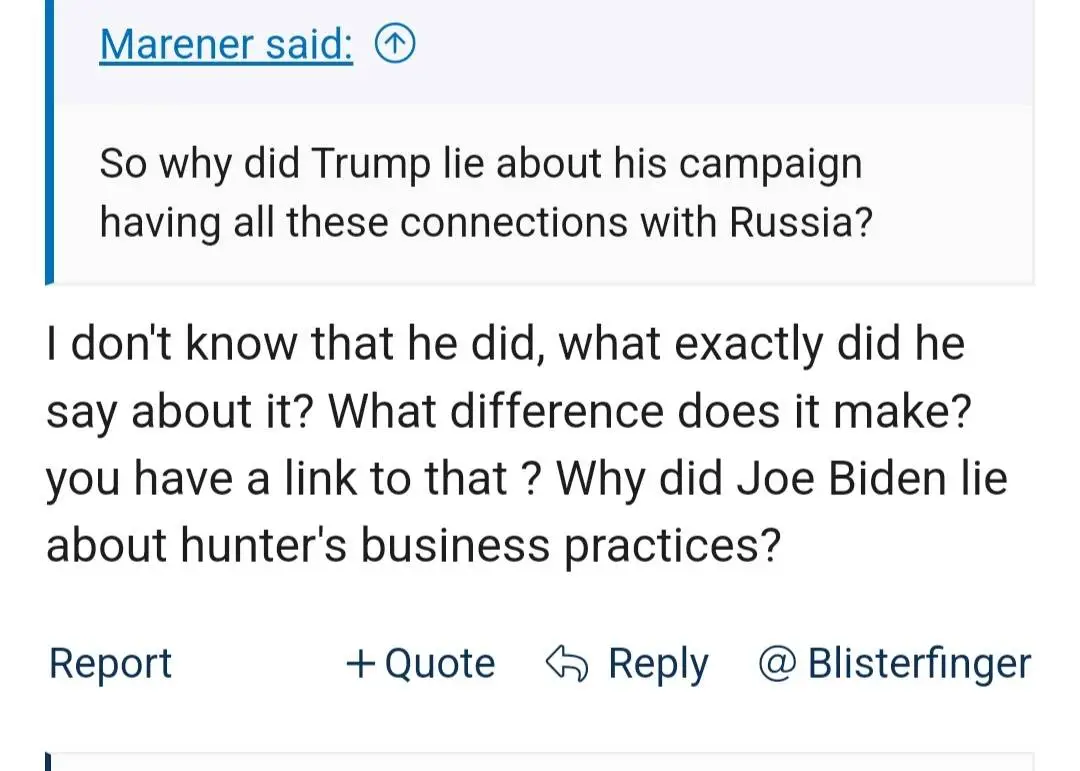Click the last line about hunter's business practices
Viewport: 1080px width, 771px height.
click(x=412, y=545)
